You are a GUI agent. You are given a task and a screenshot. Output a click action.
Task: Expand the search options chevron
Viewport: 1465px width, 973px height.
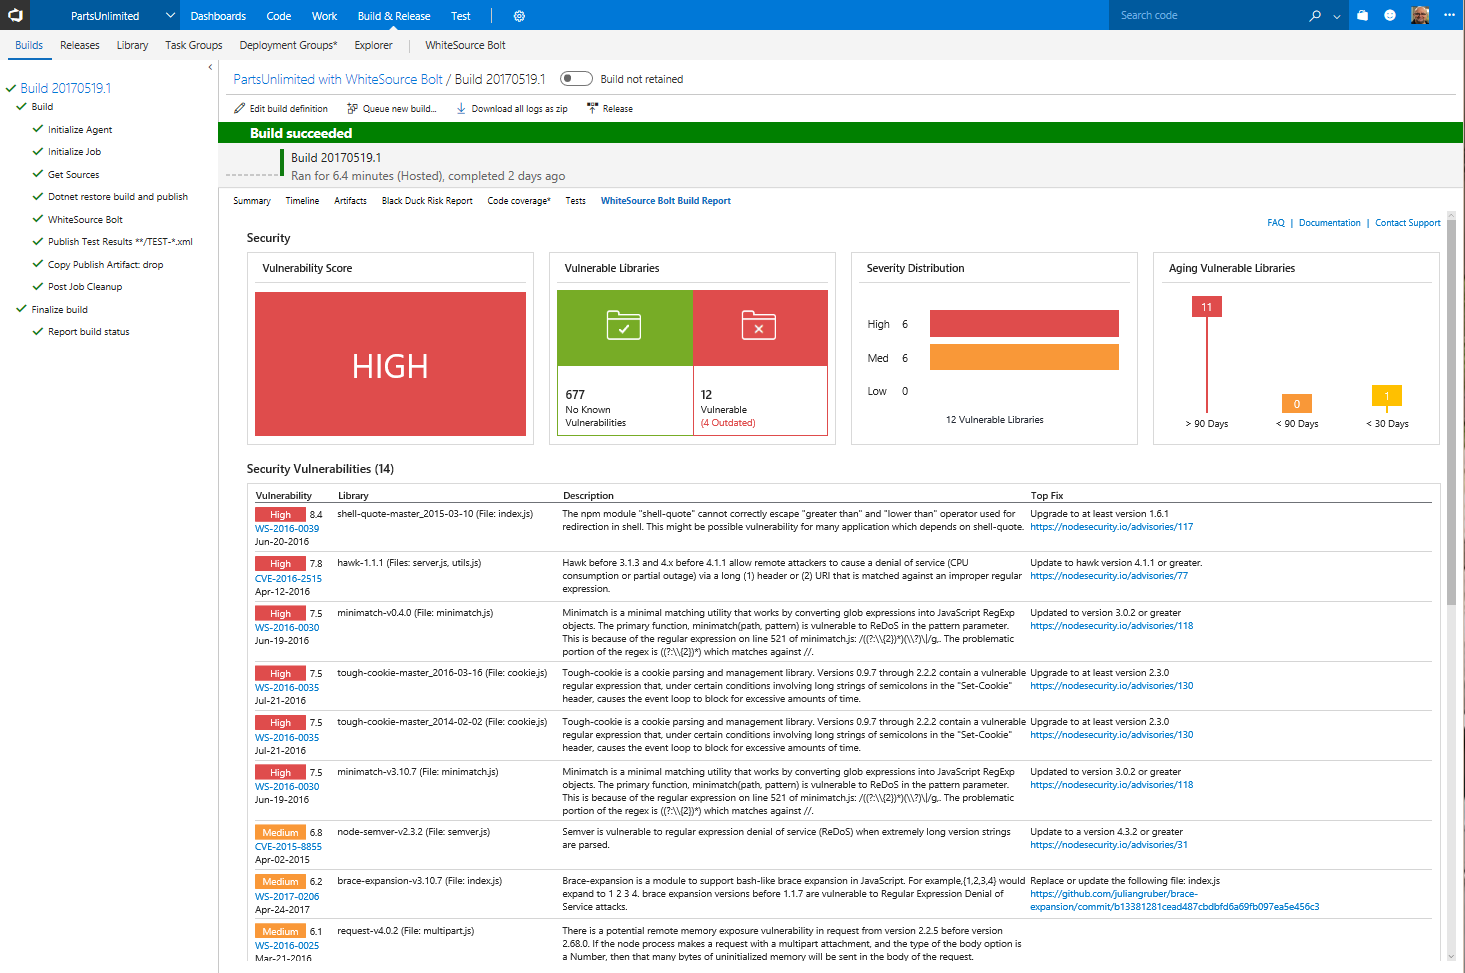pyautogui.click(x=1337, y=16)
